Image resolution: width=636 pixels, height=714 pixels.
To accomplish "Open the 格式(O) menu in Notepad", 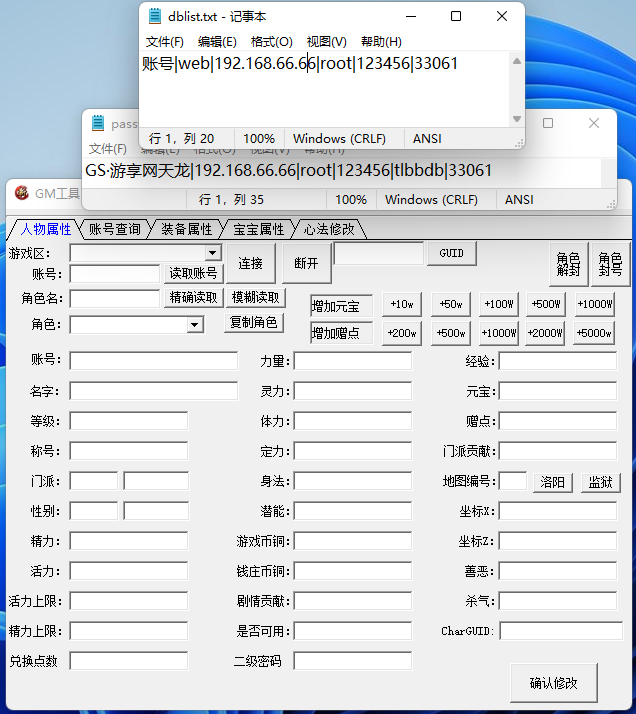I will click(271, 42).
